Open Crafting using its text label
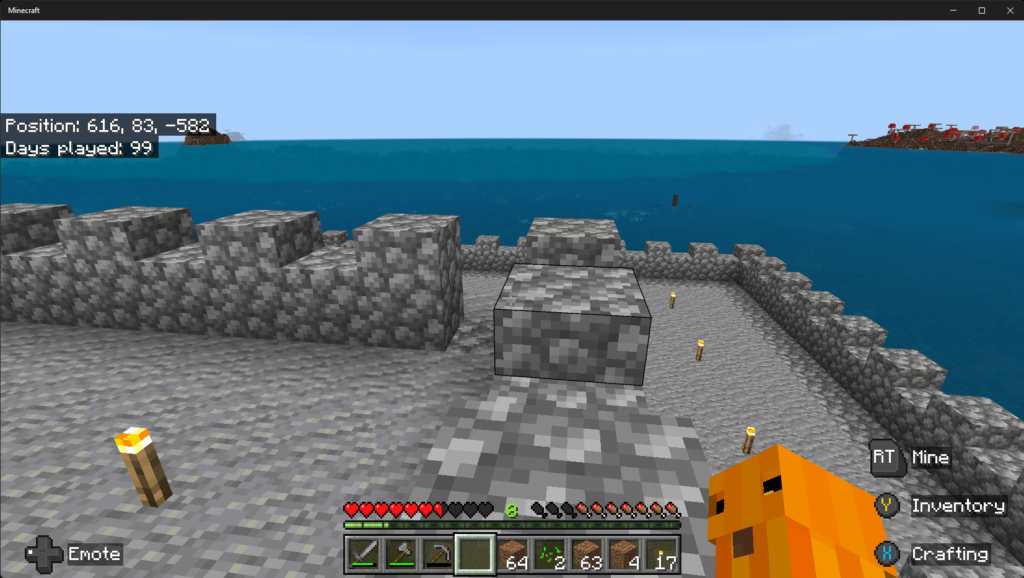1024x578 pixels. pos(949,553)
